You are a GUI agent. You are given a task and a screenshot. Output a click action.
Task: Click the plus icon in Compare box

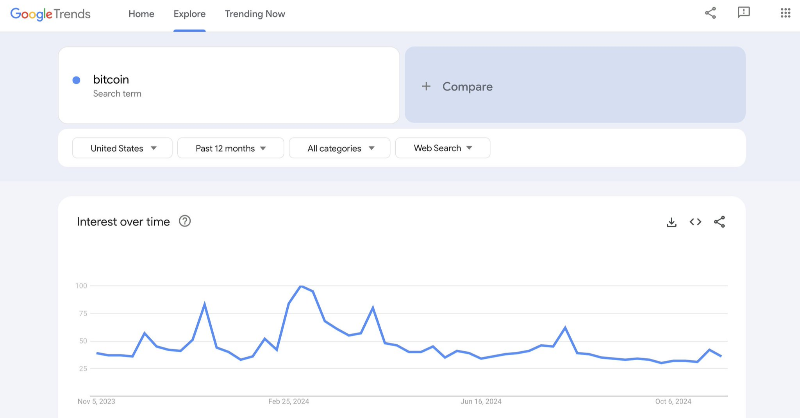pyautogui.click(x=426, y=86)
